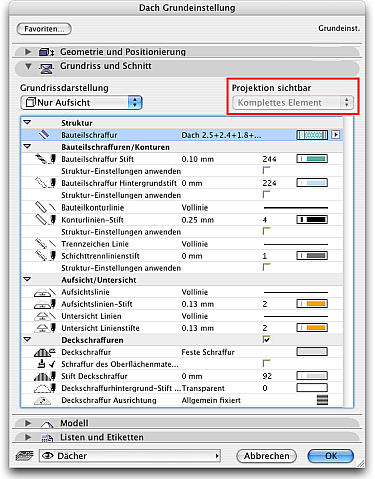Click the Modell panel icon
The height and width of the screenshot is (479, 375).
point(47,423)
